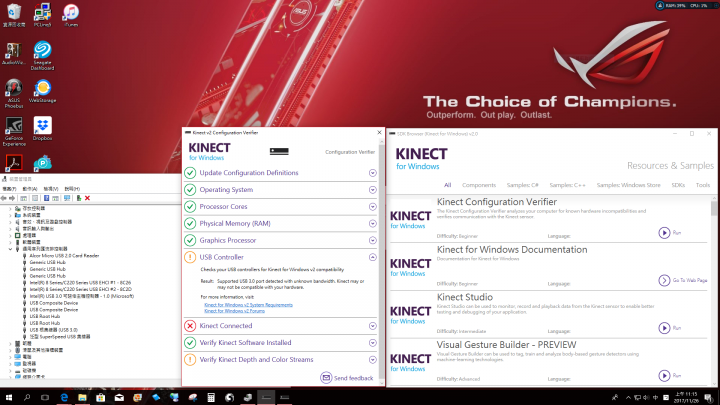Click scan for hardware changes monitor icon

point(67,198)
